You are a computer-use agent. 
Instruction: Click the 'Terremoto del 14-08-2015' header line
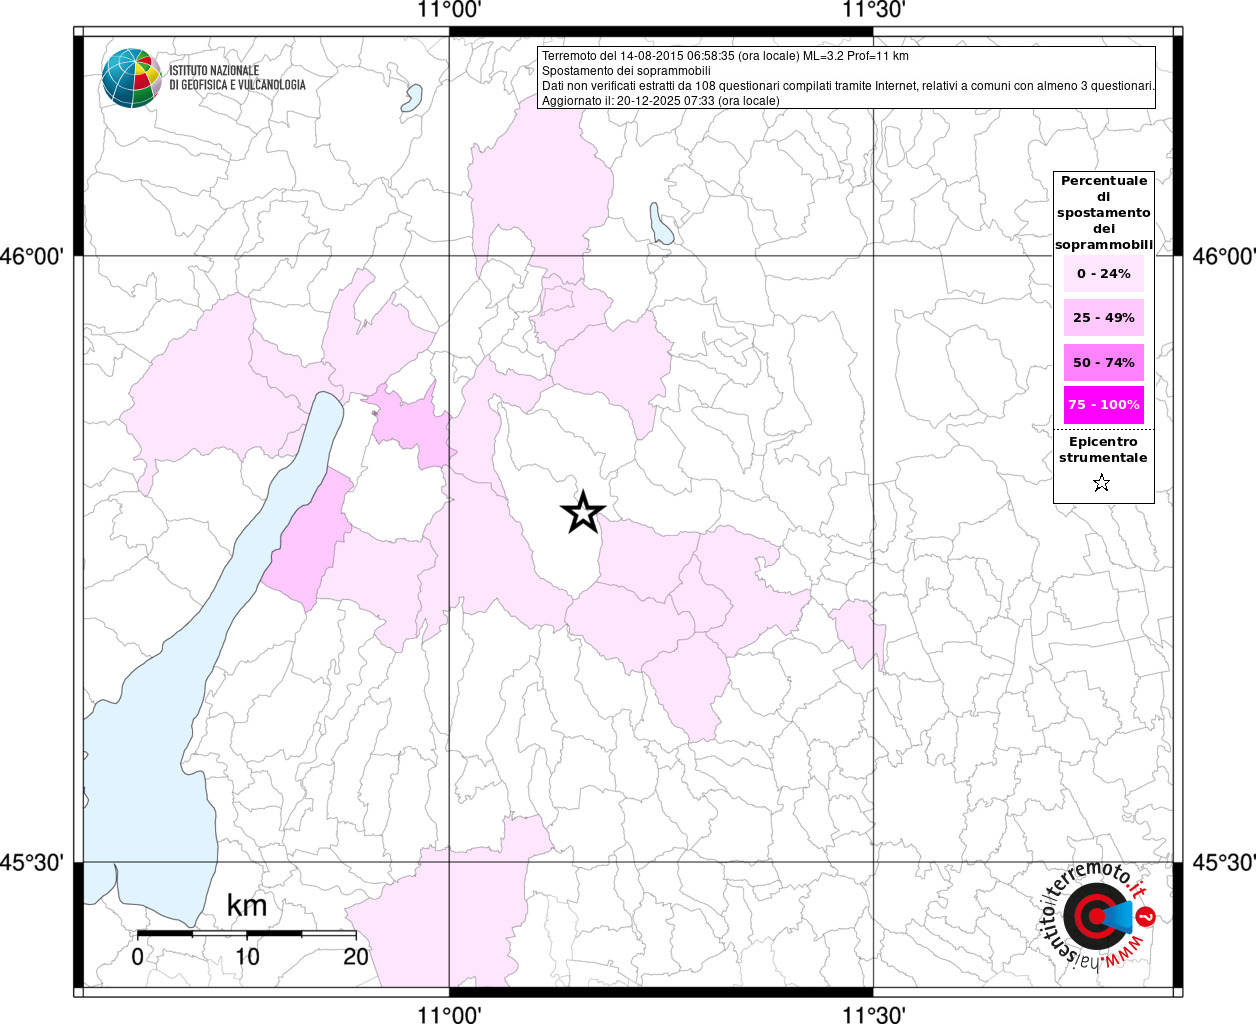tap(725, 56)
